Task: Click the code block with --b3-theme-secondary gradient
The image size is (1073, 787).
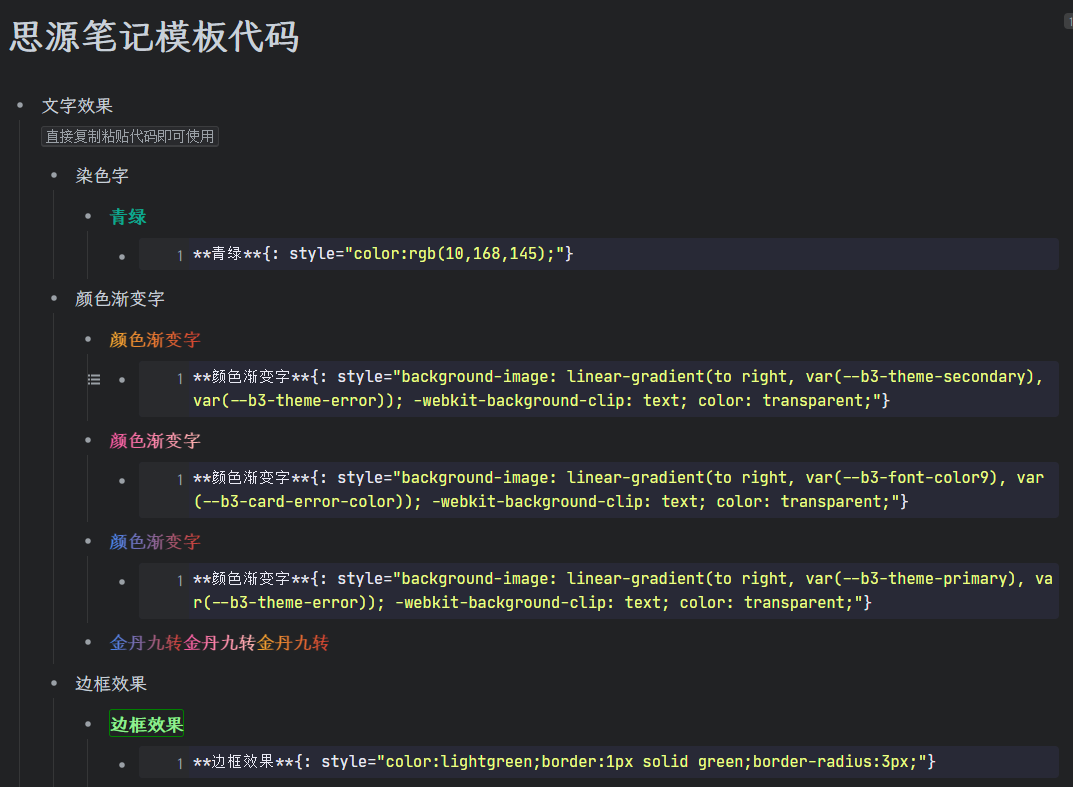Action: tap(598, 389)
